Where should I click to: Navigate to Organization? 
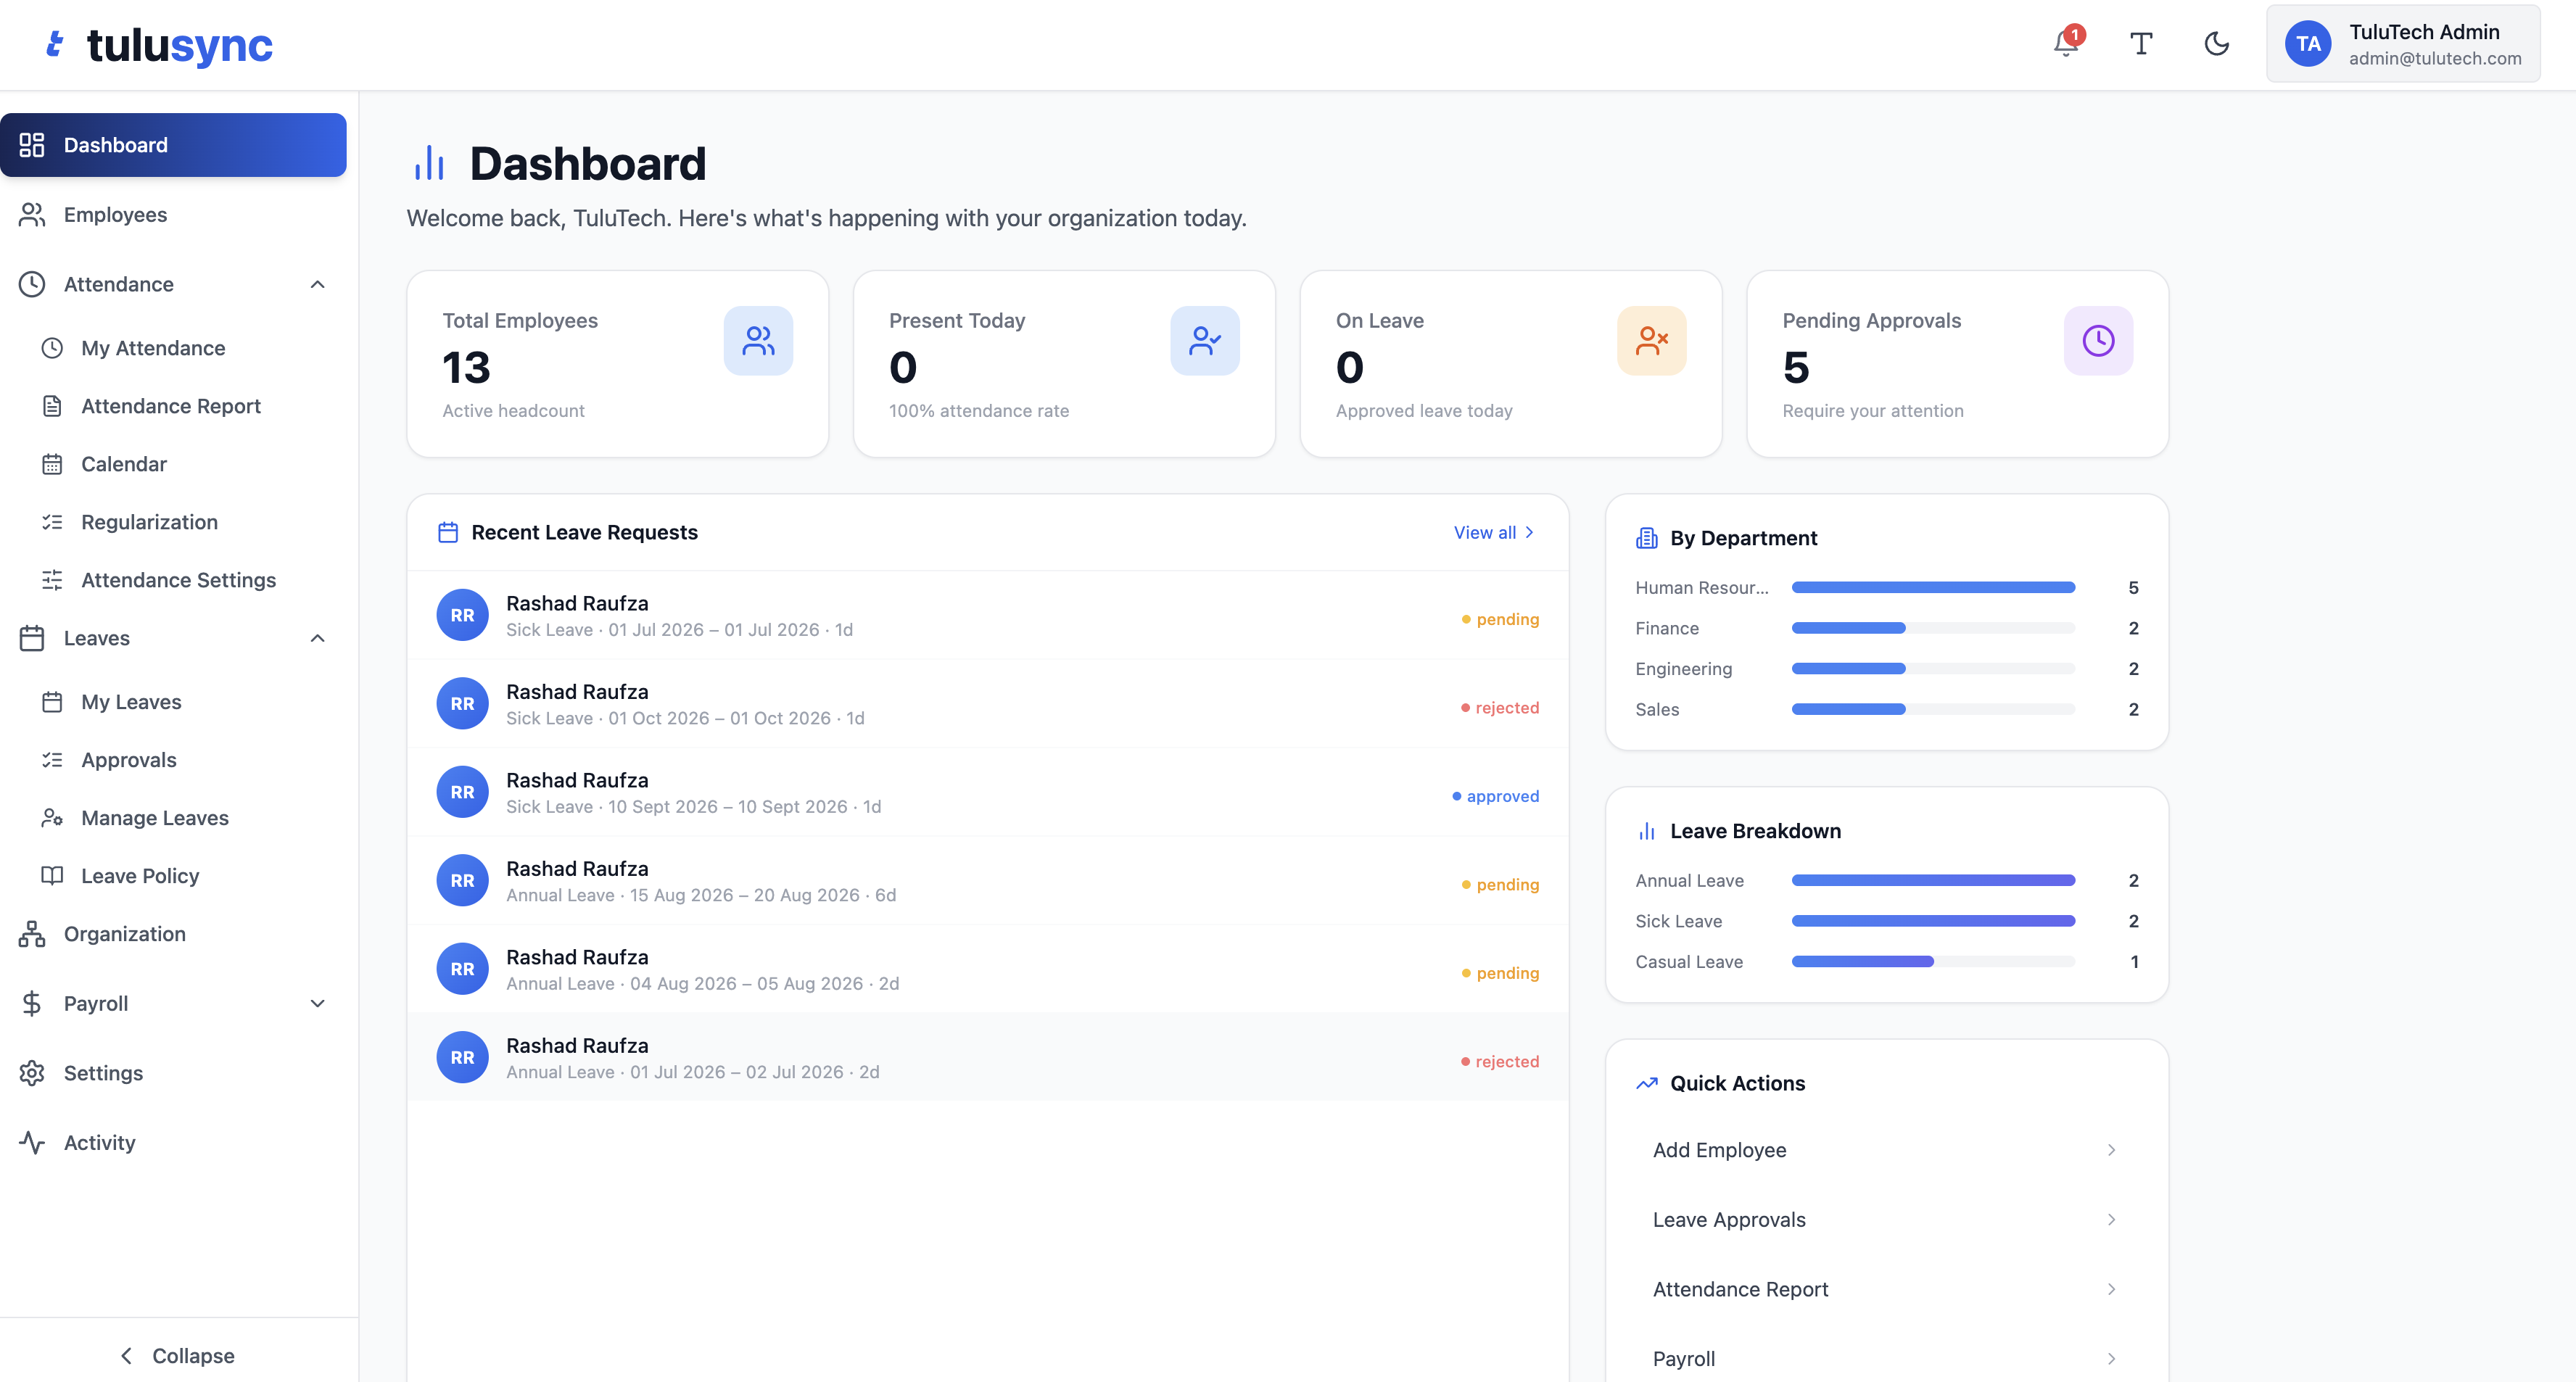(x=173, y=934)
